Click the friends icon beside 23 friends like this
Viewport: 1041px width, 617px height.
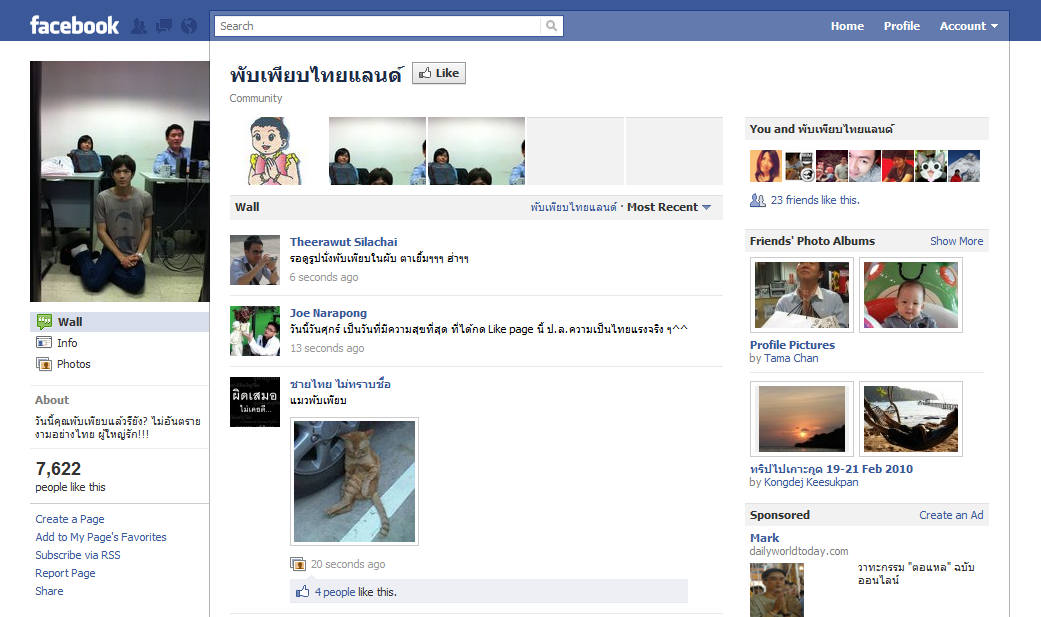[758, 200]
